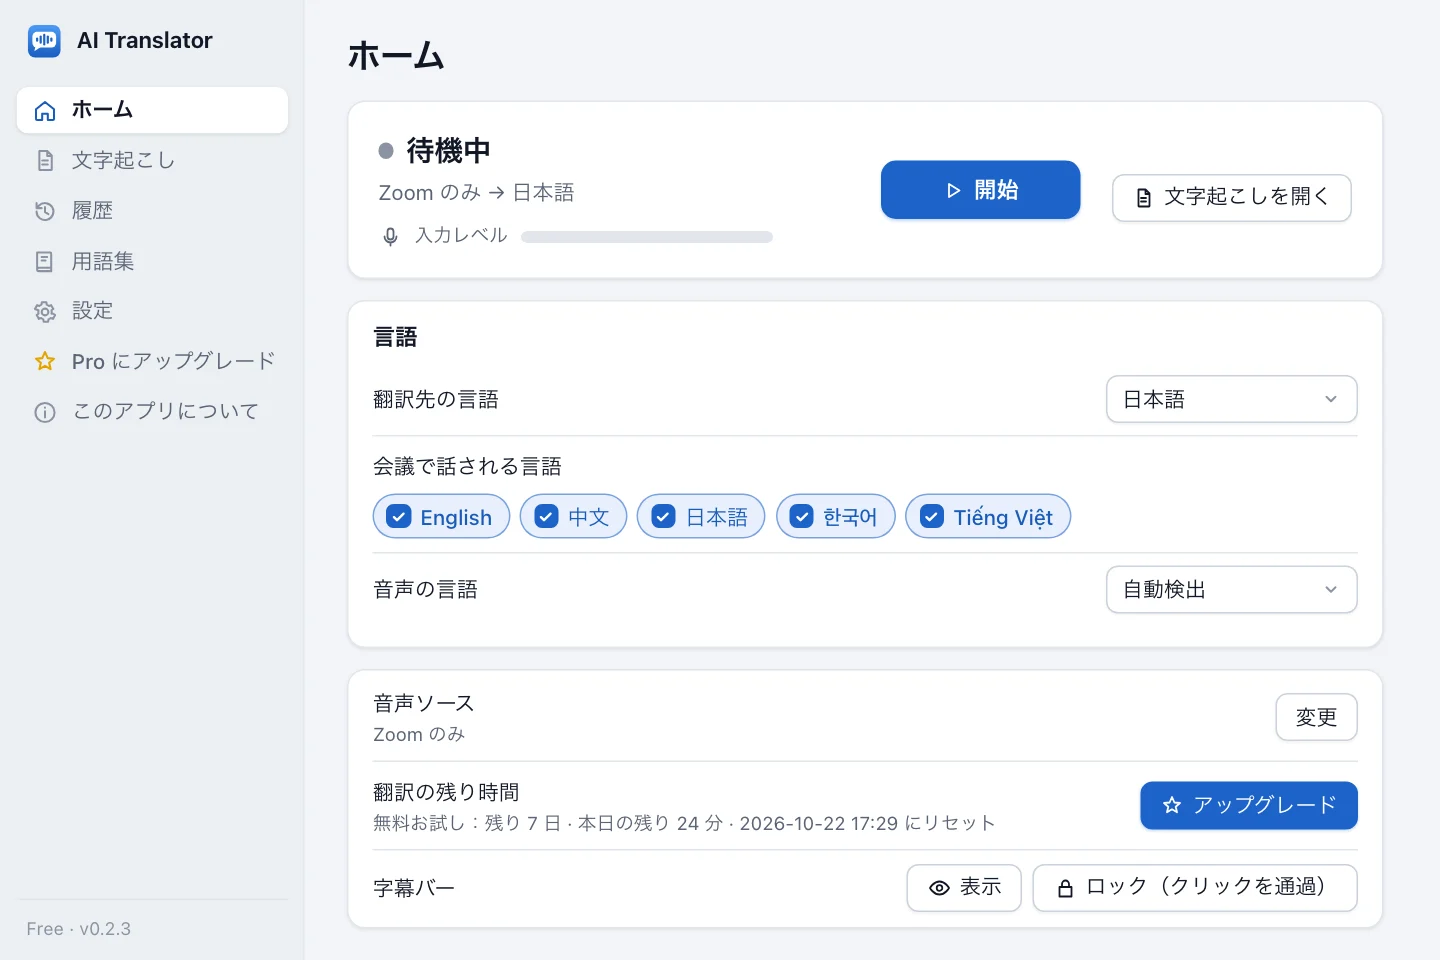Screen dimensions: 1440x960
Task: Click the Zoom のみ text under 音声ソース
Action: [x=419, y=735]
